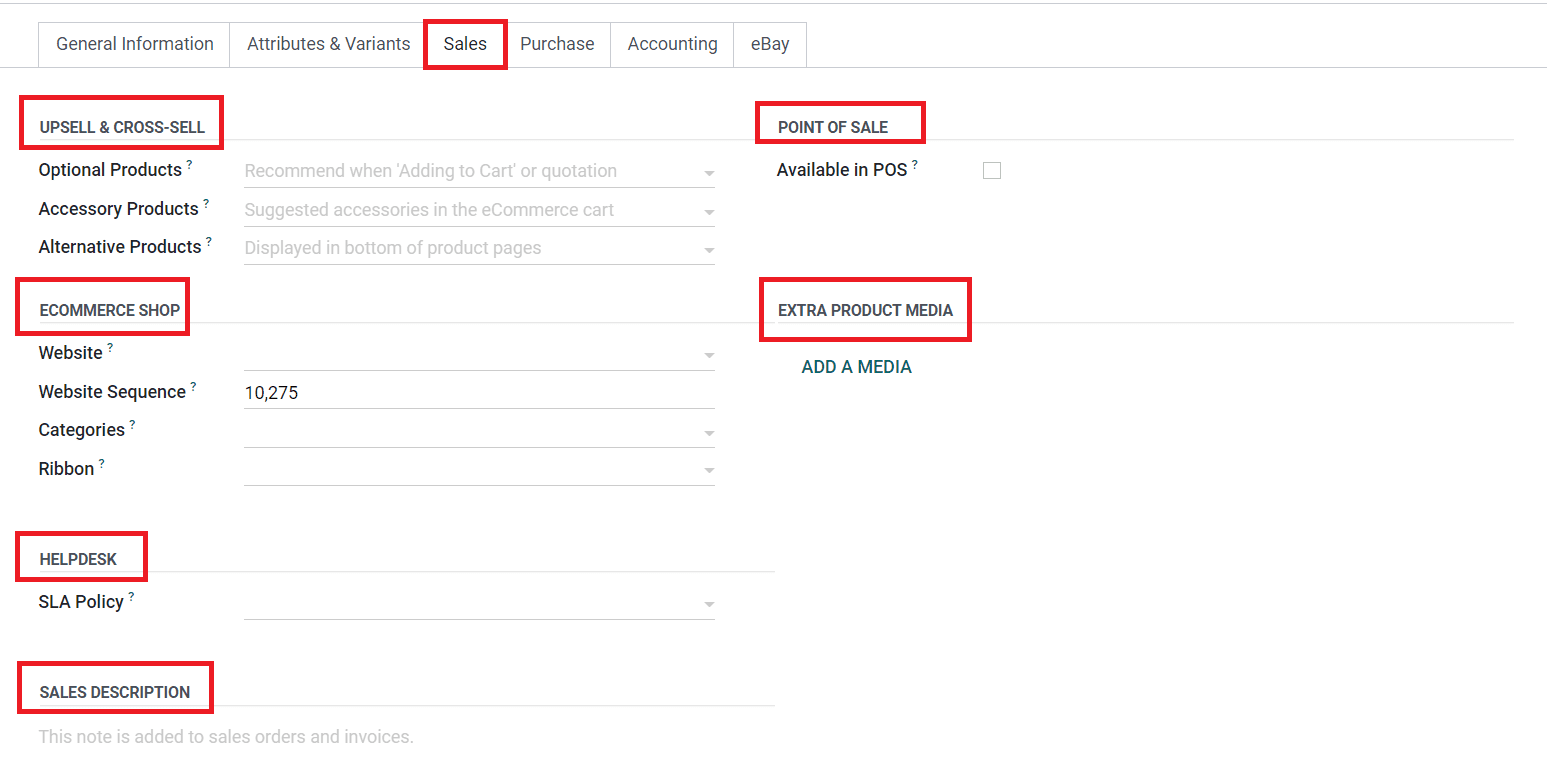The image size is (1547, 769).
Task: Select the Sales tab
Action: click(465, 44)
